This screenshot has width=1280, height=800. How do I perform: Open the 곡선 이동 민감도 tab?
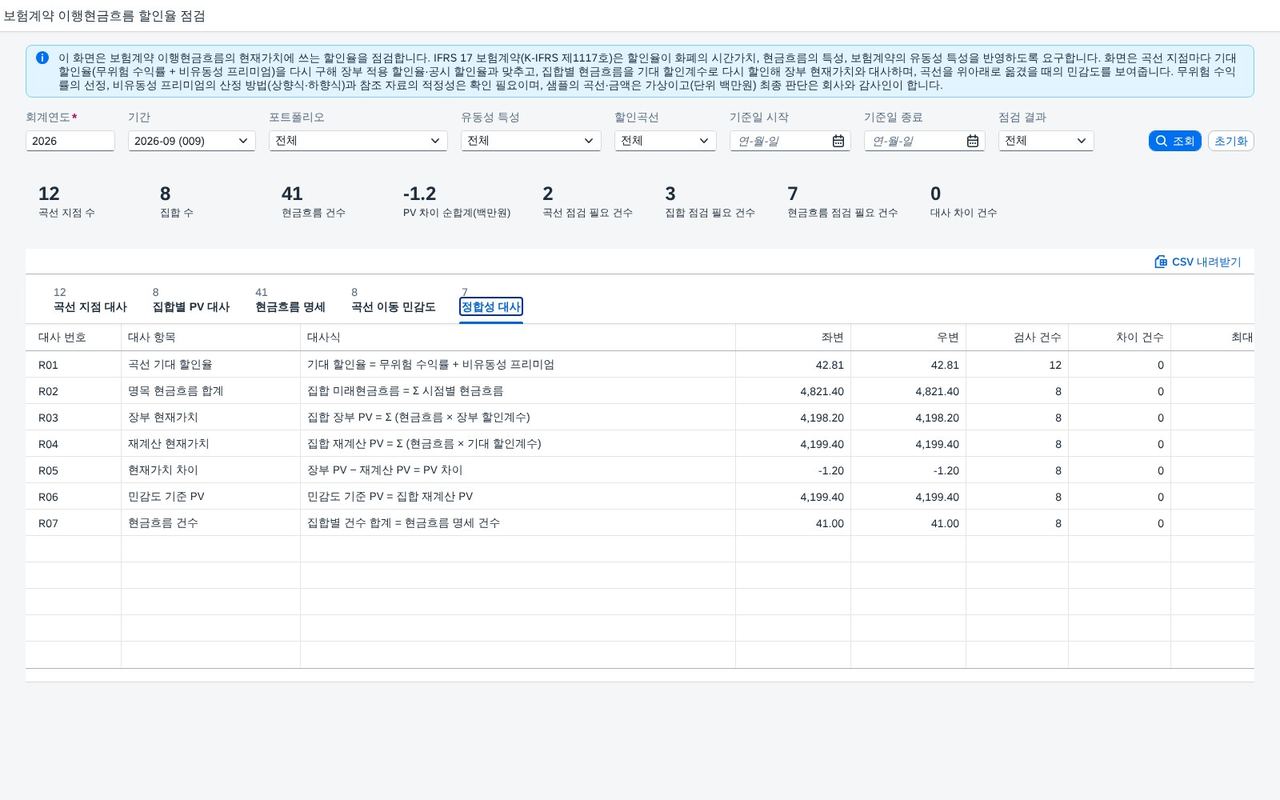coord(393,307)
